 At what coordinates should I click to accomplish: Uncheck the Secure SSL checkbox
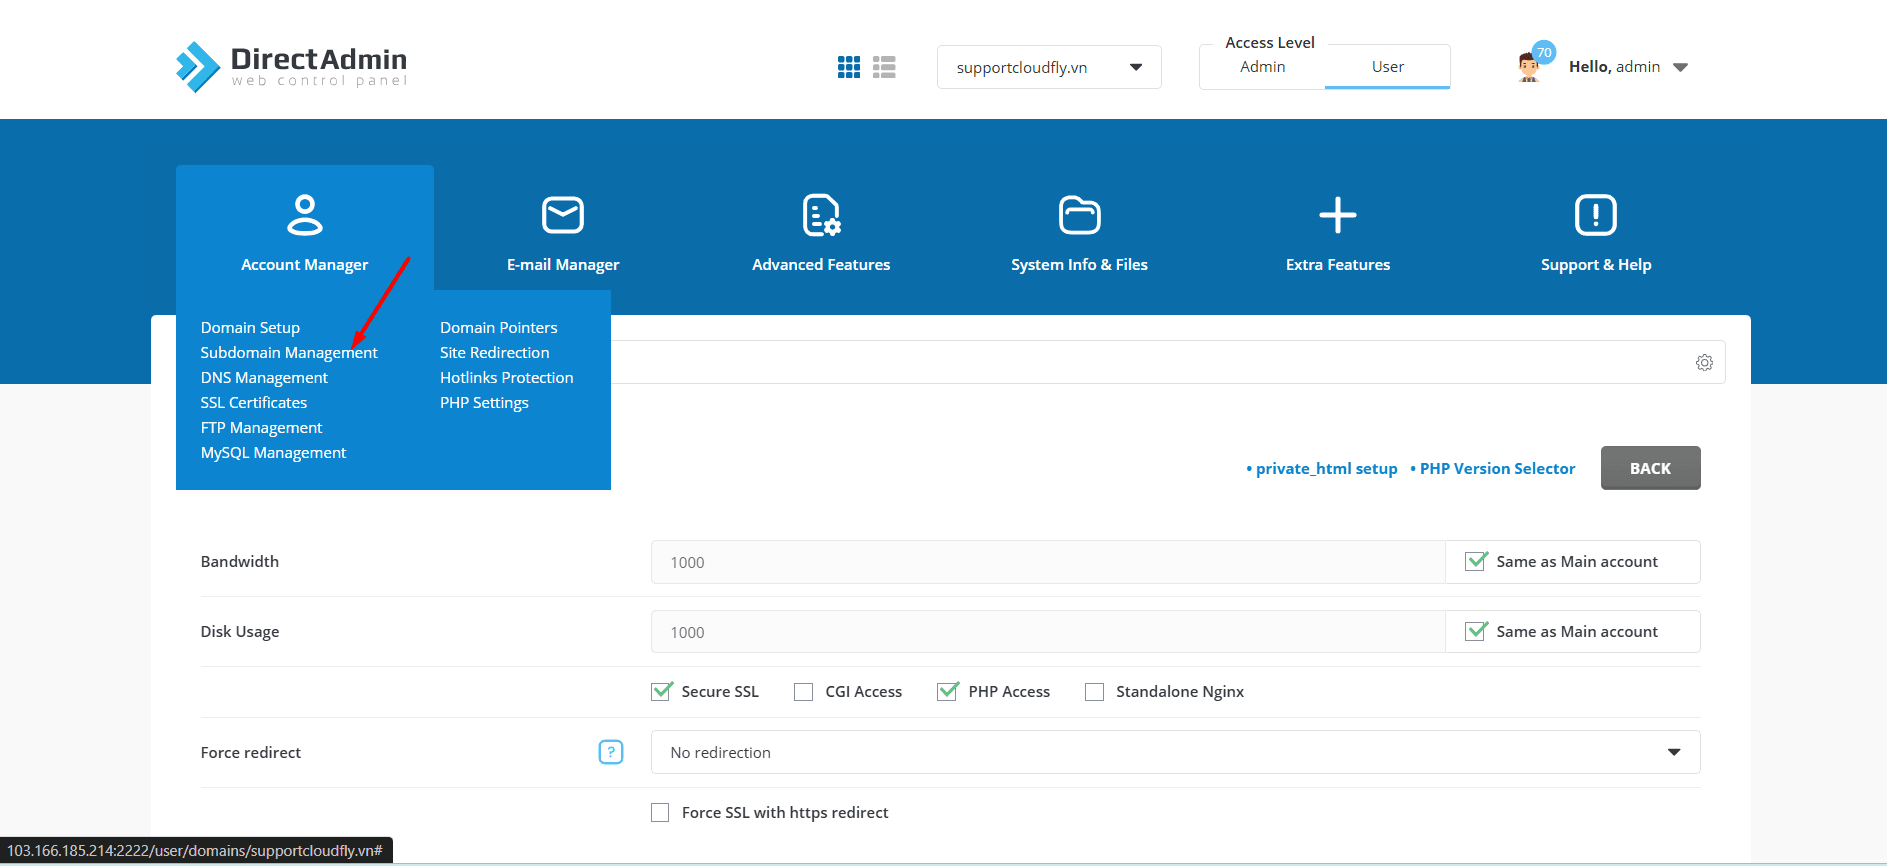click(x=661, y=692)
